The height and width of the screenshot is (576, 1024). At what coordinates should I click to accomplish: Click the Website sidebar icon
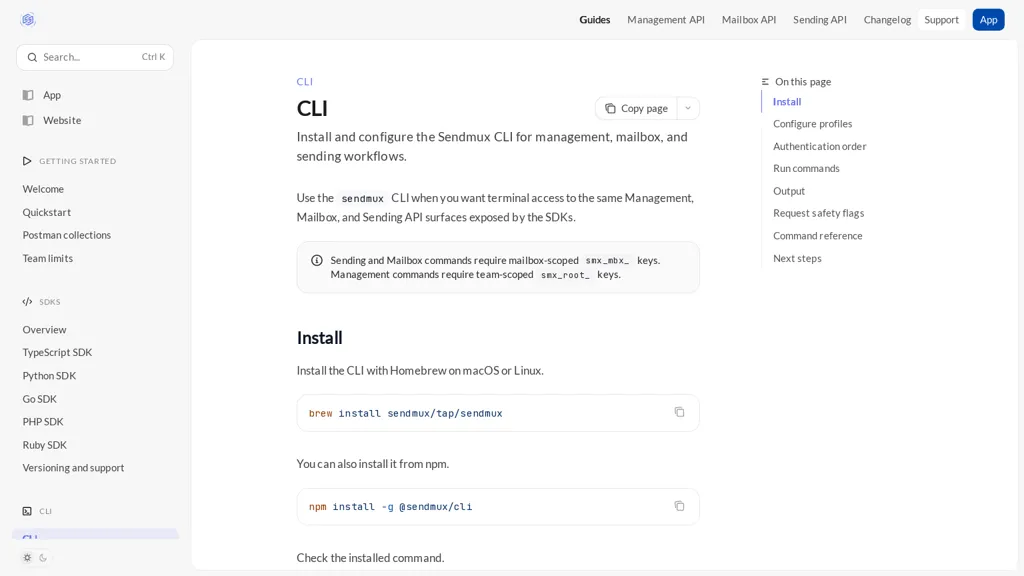(28, 120)
